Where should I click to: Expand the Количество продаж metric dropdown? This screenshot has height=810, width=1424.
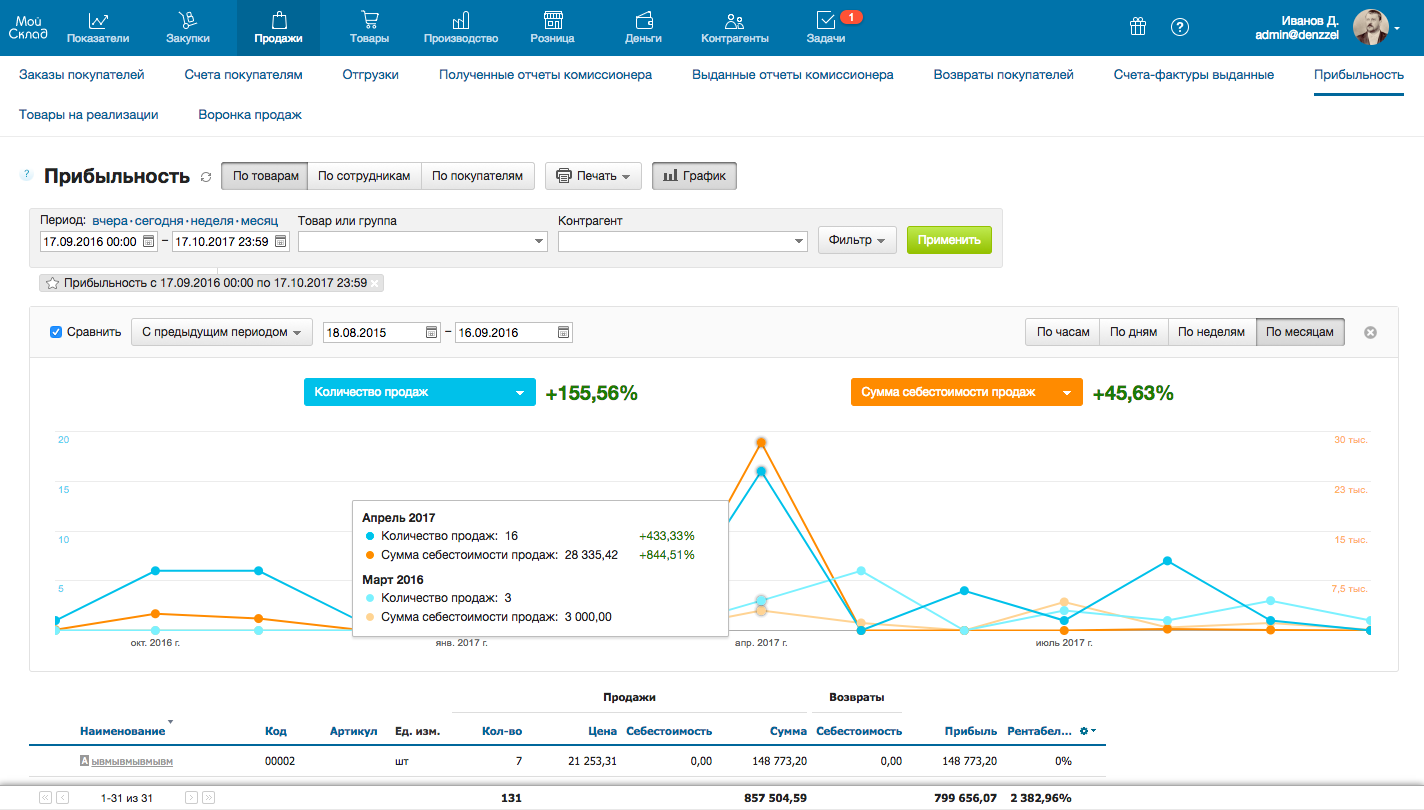(x=419, y=392)
